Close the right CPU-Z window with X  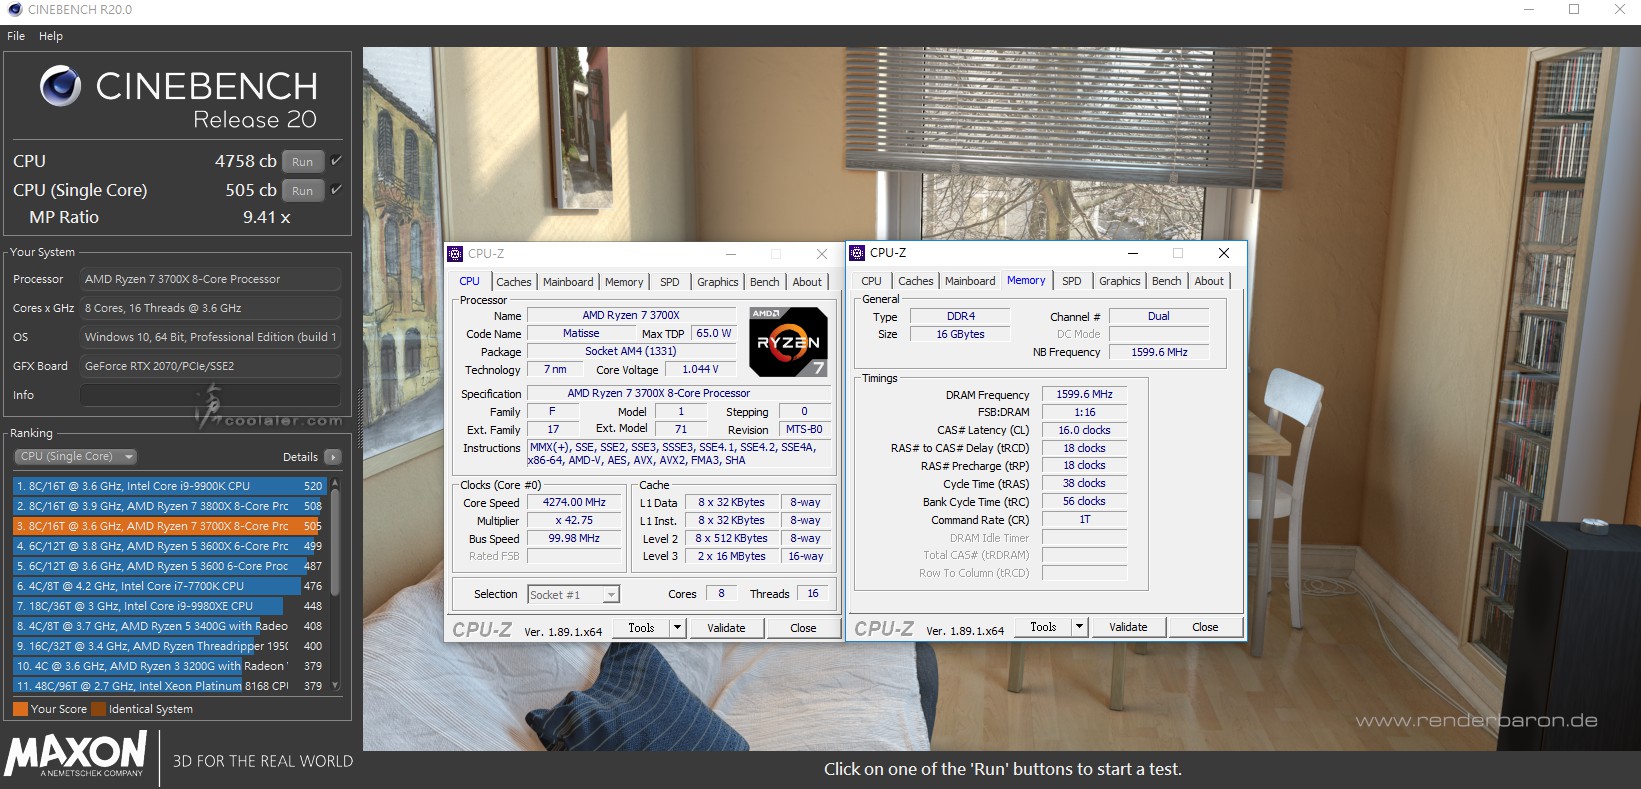[1224, 253]
